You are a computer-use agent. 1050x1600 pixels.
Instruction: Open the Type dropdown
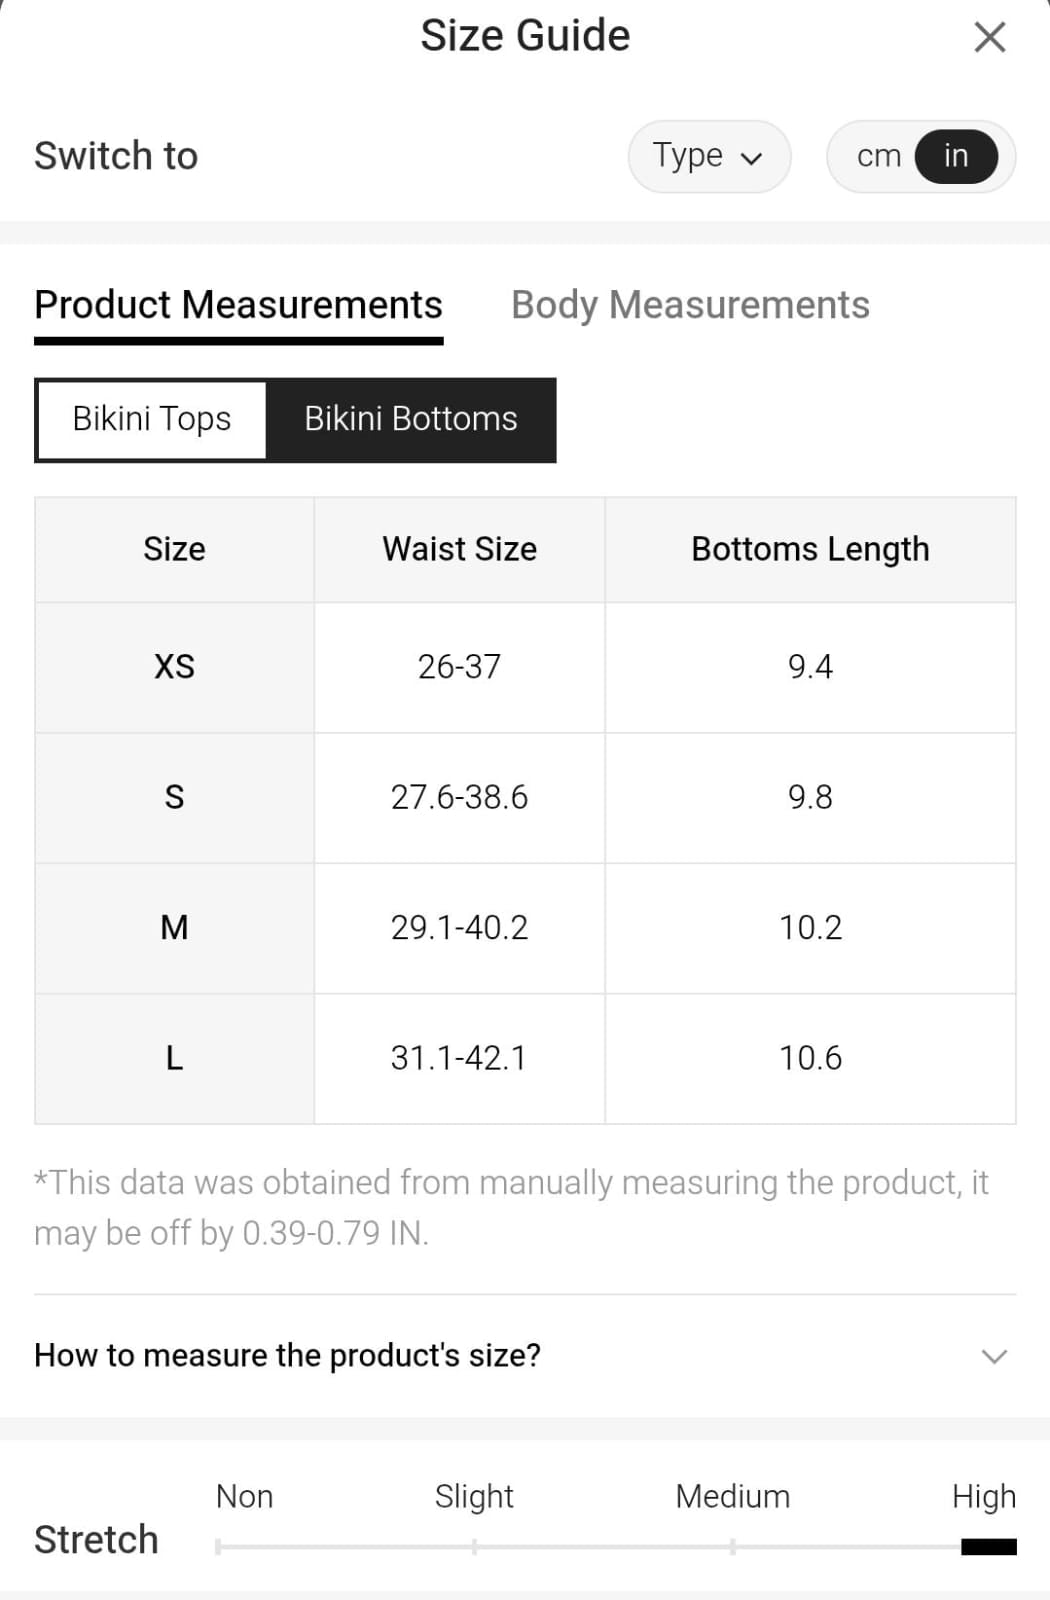point(708,156)
